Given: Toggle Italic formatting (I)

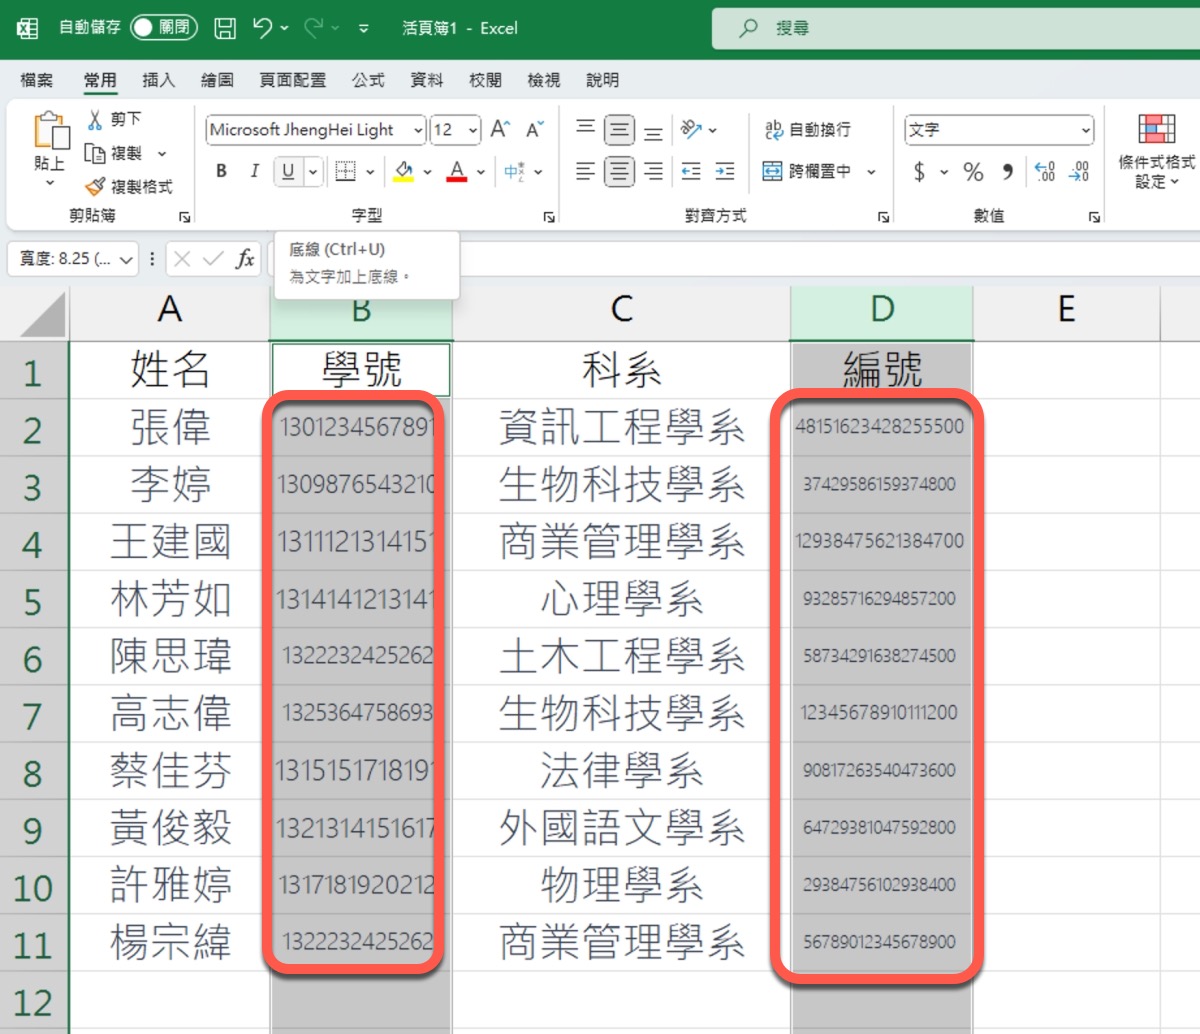Looking at the screenshot, I should 254,172.
